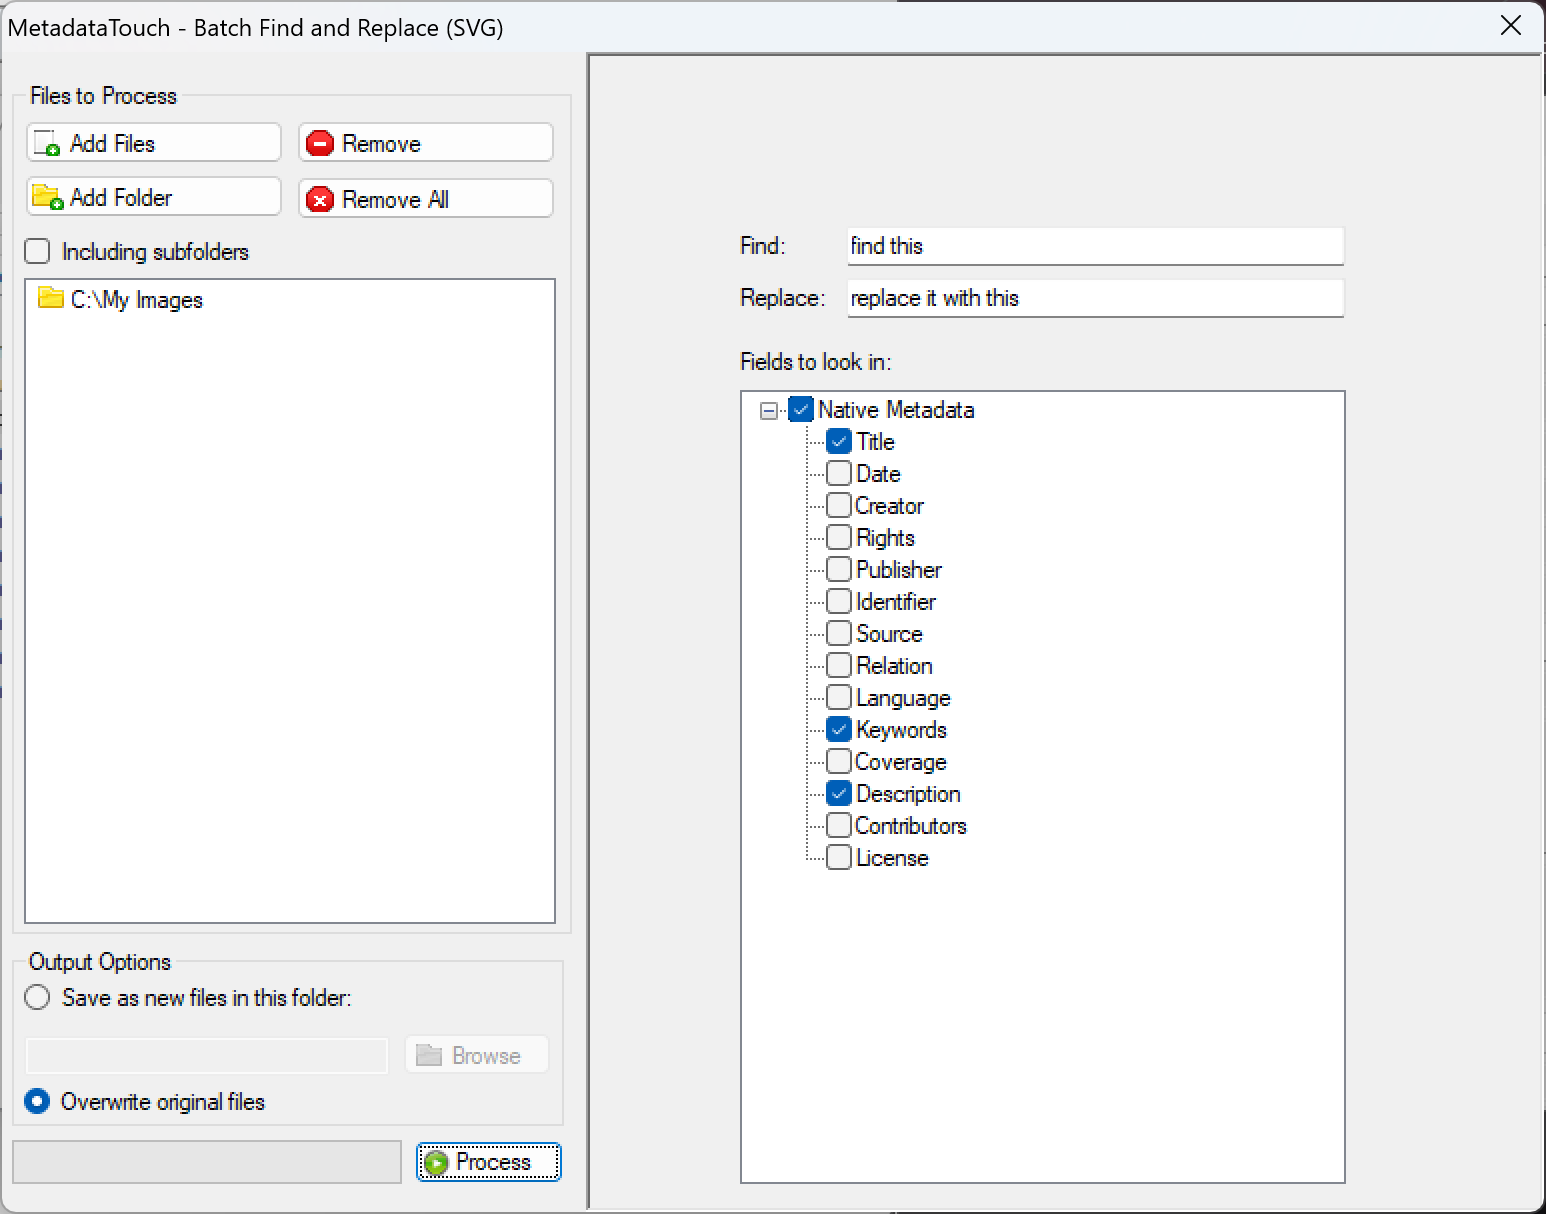The image size is (1546, 1214).
Task: Uncheck the Native Metadata checkbox
Action: (x=801, y=409)
